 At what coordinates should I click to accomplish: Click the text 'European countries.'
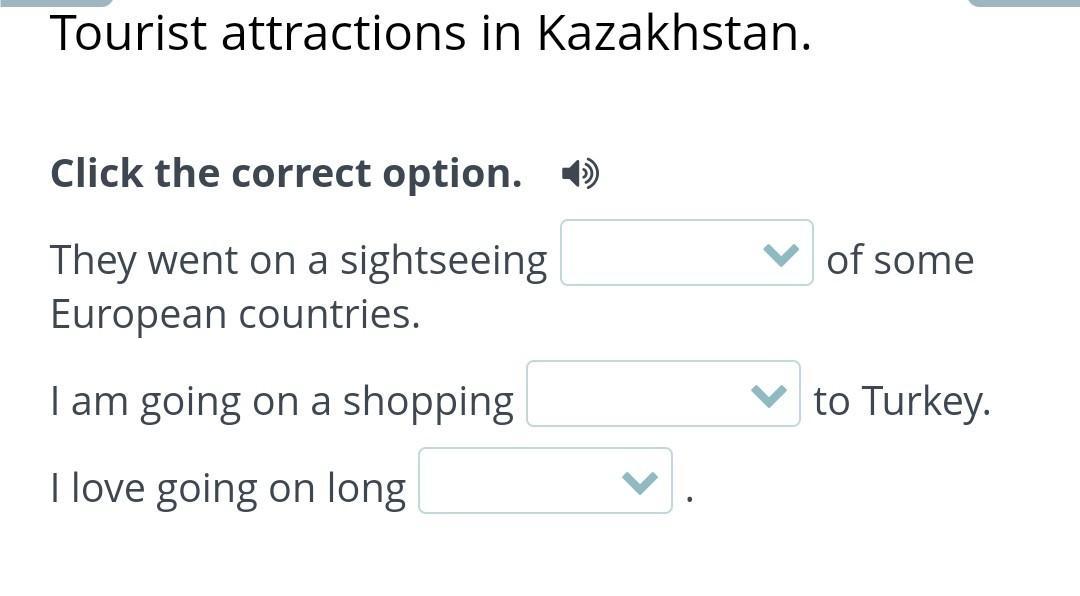point(235,314)
